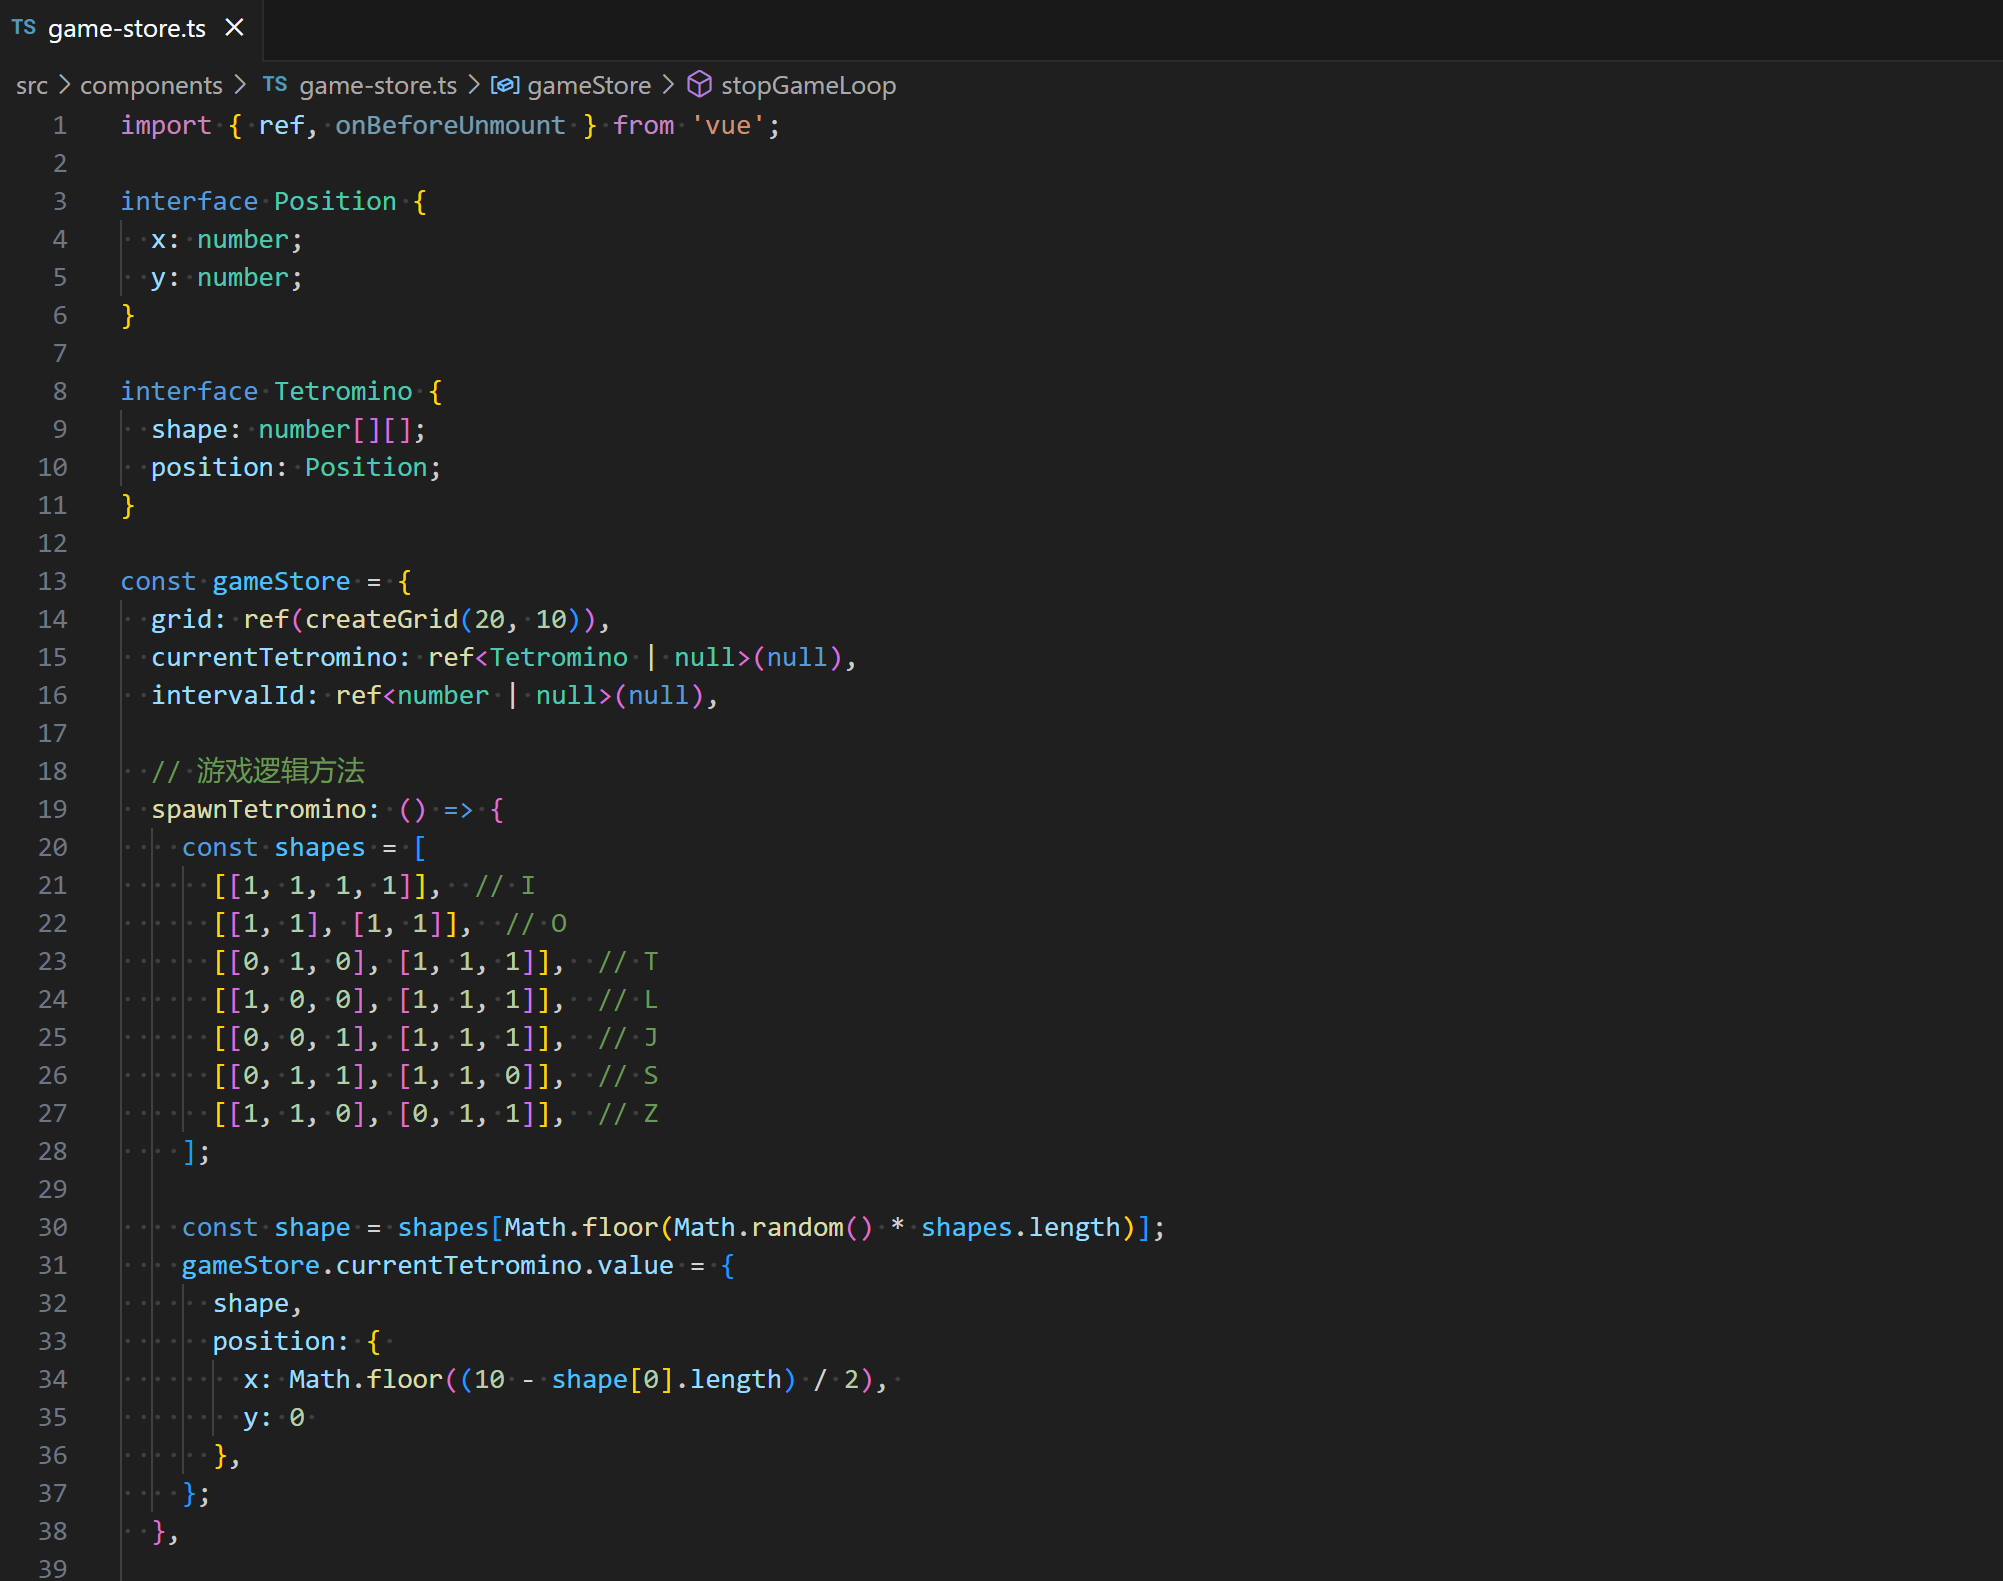Click the stopGameLoop method cube icon
The image size is (2003, 1581).
click(x=699, y=85)
